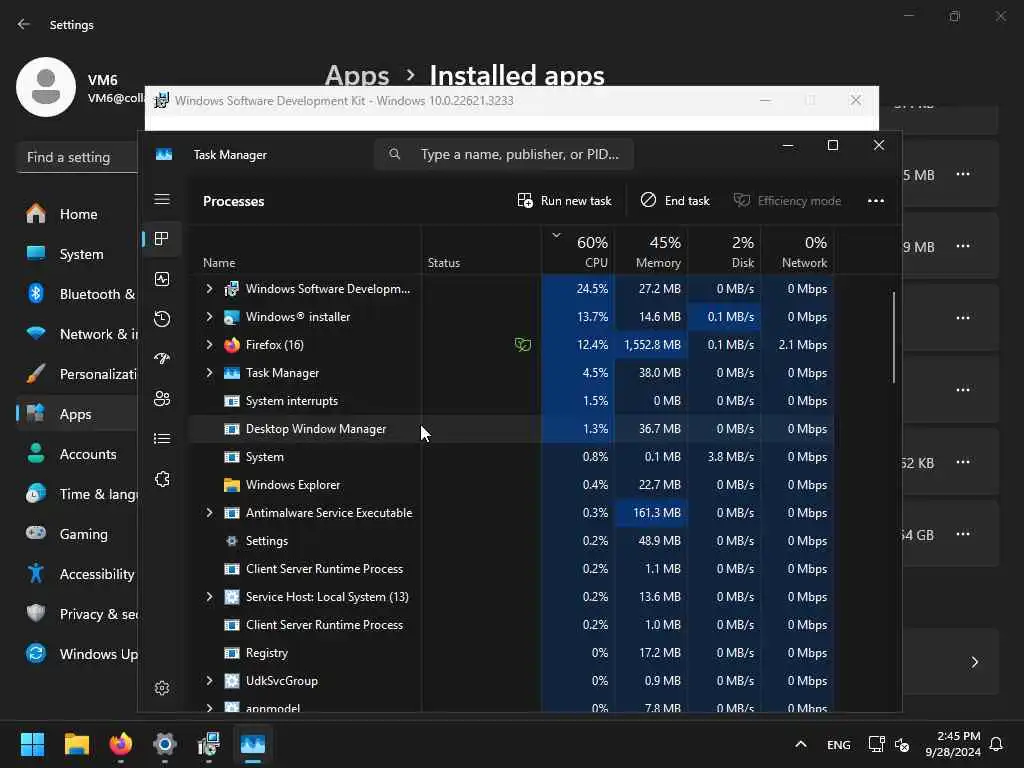Open File Explorer from taskbar
The image size is (1024, 768).
click(76, 744)
